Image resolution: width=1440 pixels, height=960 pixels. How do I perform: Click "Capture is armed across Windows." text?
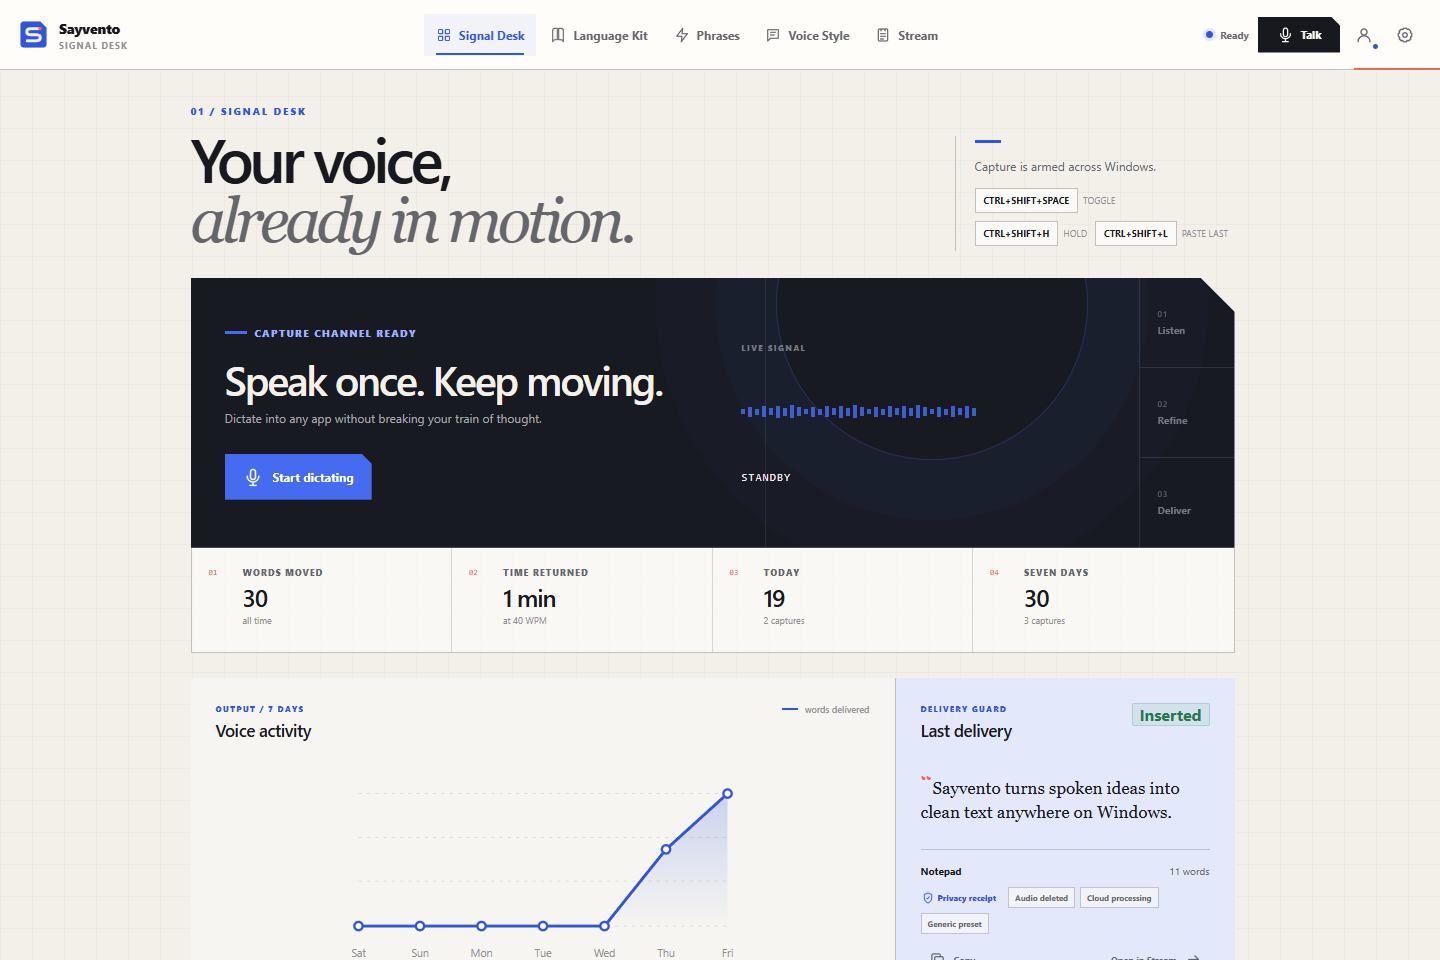1065,167
